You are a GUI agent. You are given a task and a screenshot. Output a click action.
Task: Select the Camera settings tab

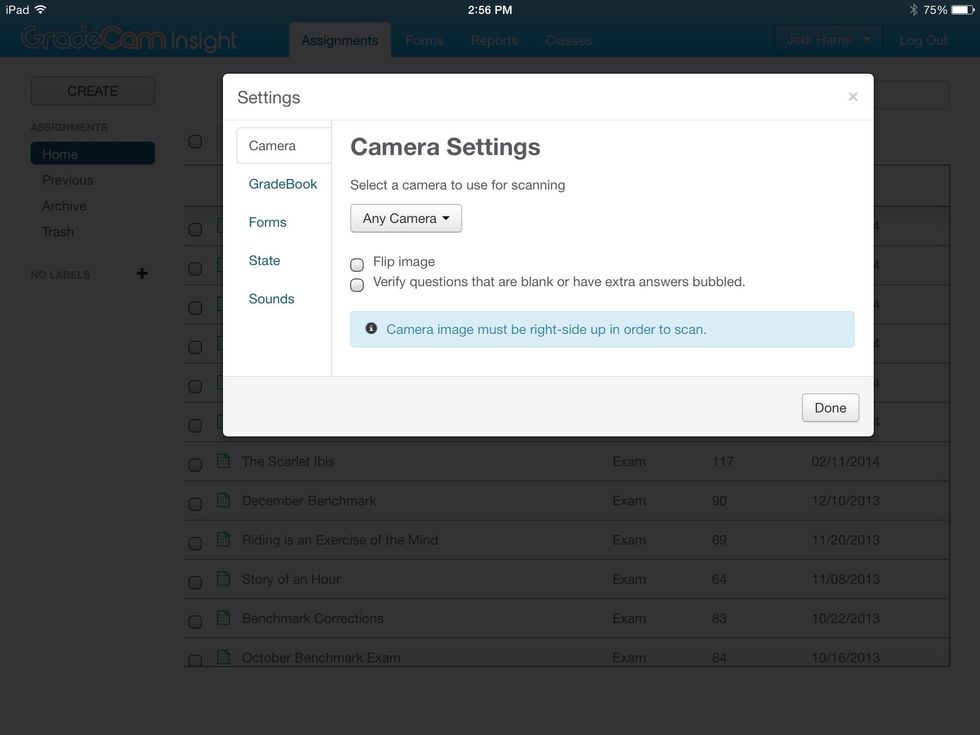tap(283, 146)
